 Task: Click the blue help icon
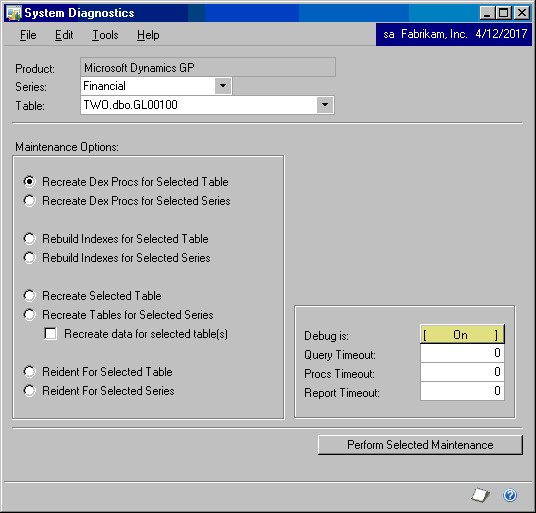(510, 495)
